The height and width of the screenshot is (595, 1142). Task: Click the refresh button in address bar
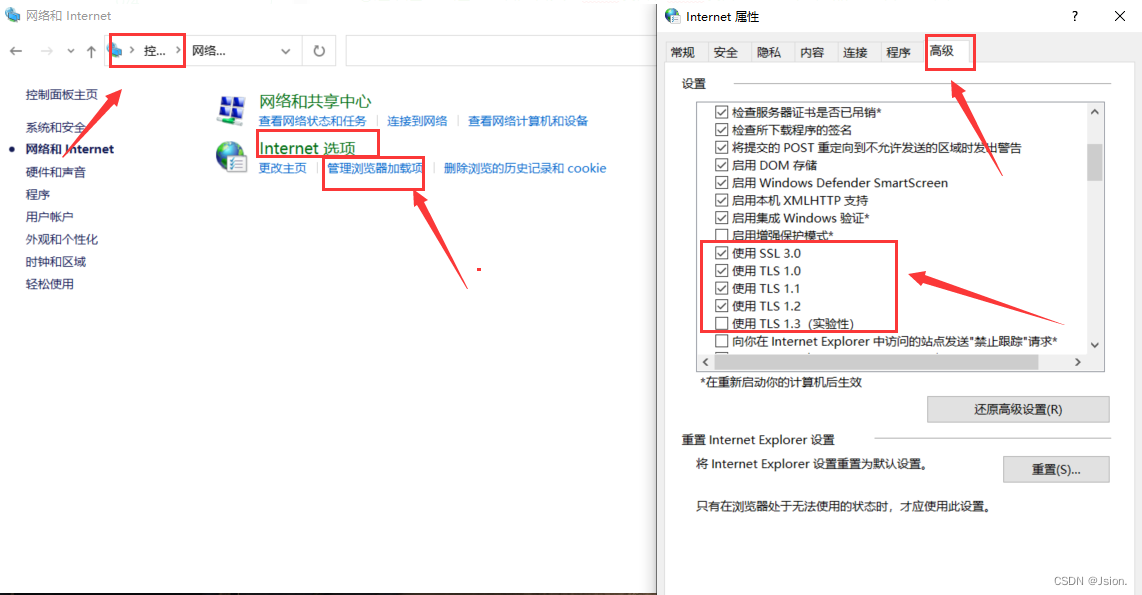point(319,51)
